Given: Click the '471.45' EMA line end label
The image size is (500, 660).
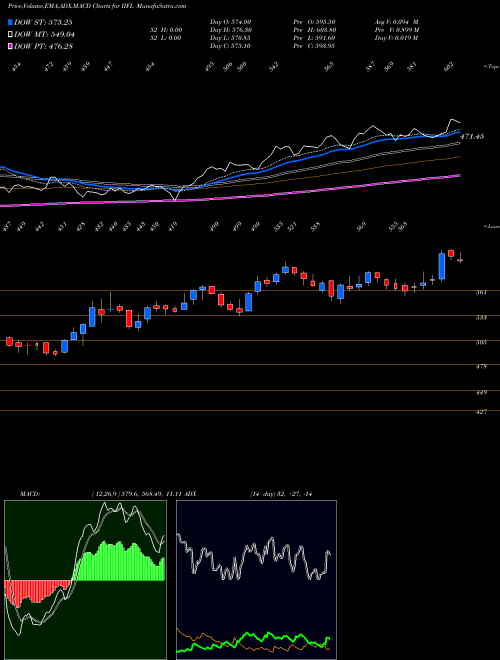Looking at the screenshot, I should click(x=472, y=136).
